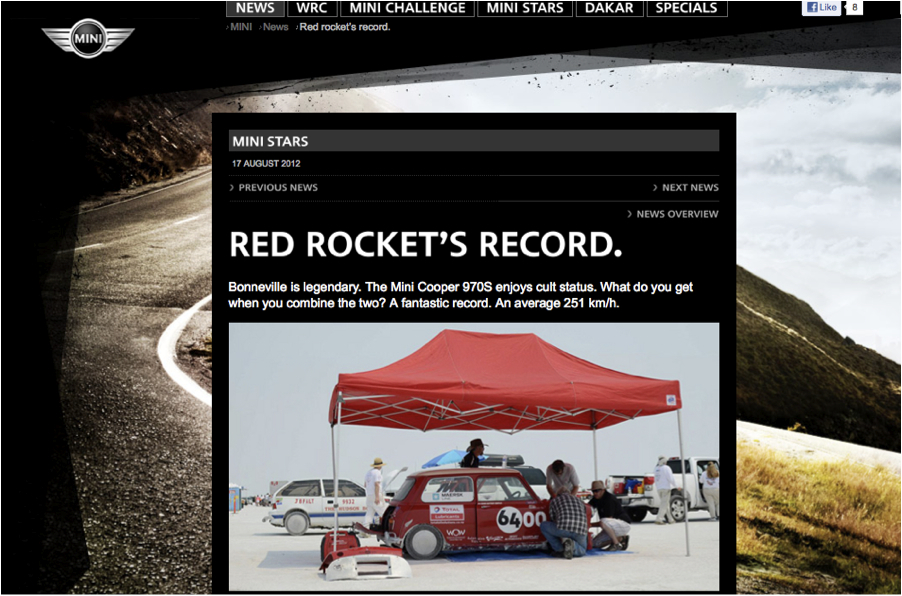Go to MINI CHALLENGE section

pos(407,8)
